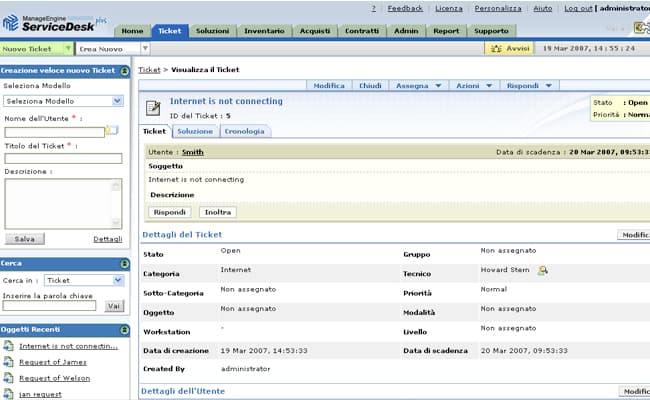Click Modifica in ticket toolbar
Screen dimensions: 650x400
[329, 86]
